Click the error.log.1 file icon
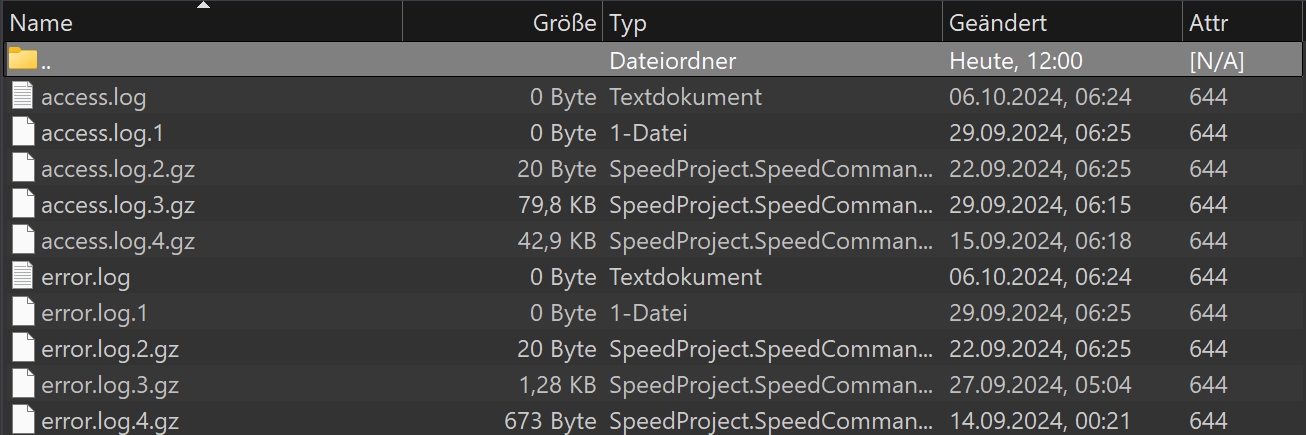 (x=23, y=313)
